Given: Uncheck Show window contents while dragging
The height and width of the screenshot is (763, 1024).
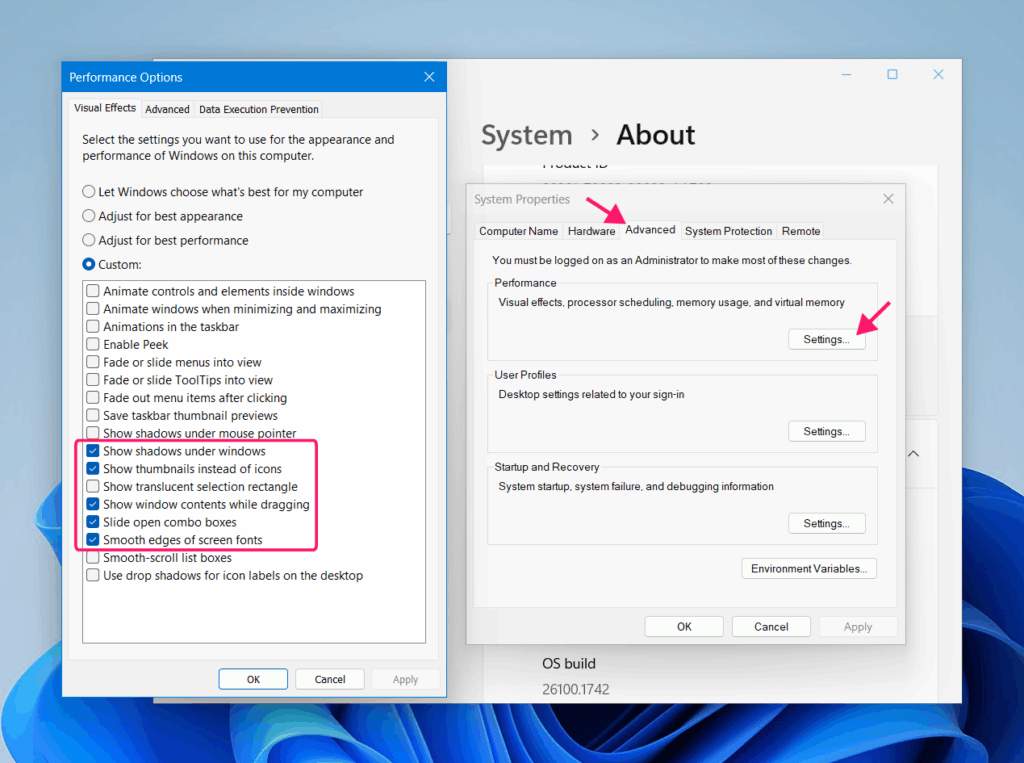Looking at the screenshot, I should pyautogui.click(x=93, y=504).
